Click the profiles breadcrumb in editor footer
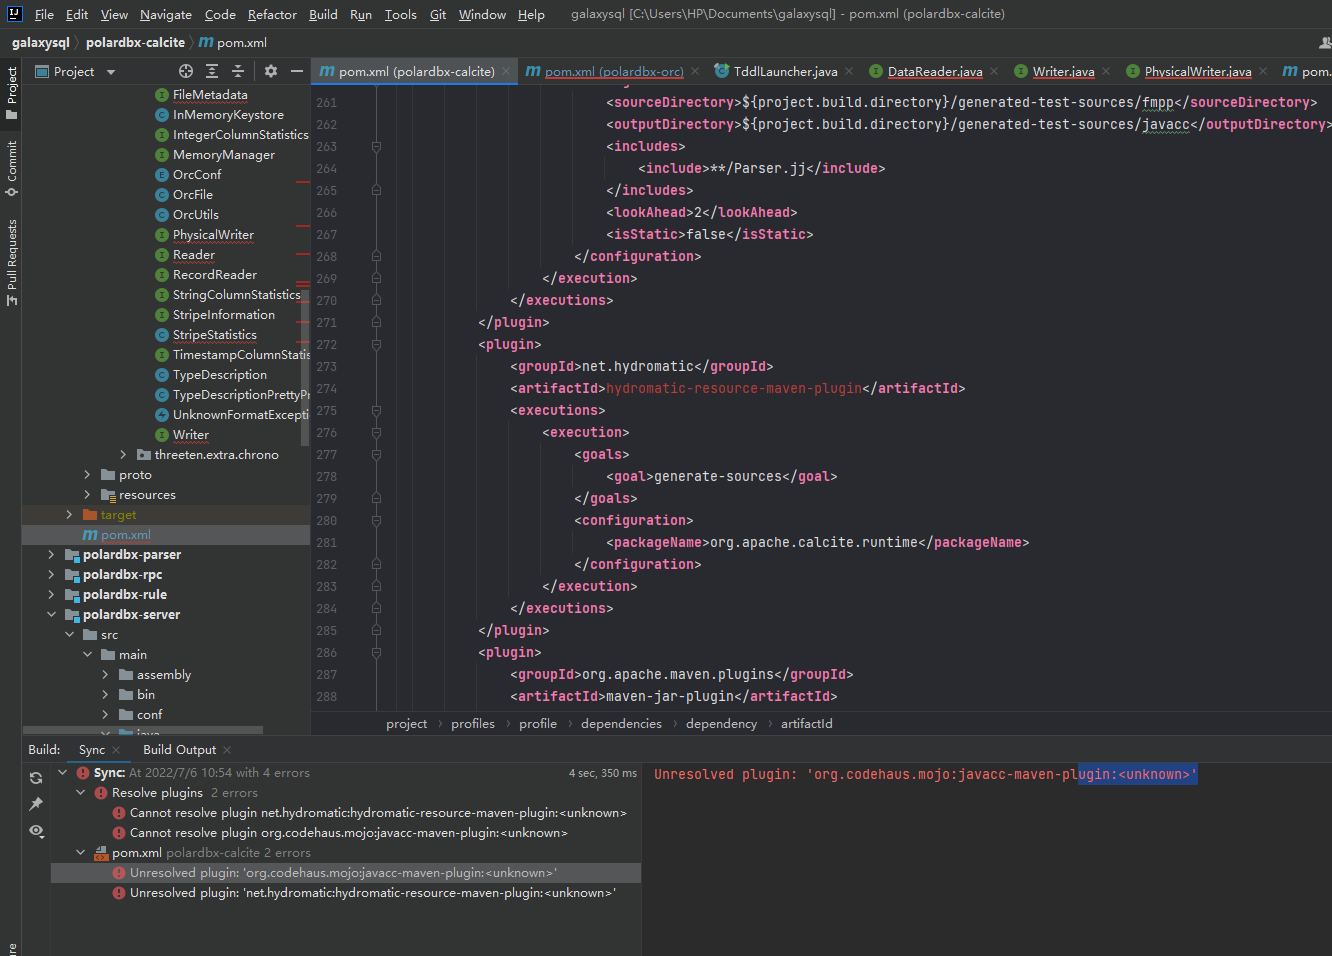Screen dimensions: 1332x956 [473, 724]
